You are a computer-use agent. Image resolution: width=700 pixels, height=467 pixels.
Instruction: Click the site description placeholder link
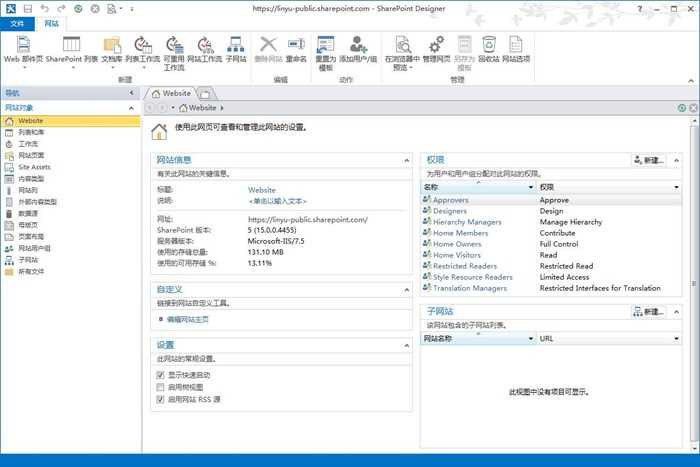[277, 201]
